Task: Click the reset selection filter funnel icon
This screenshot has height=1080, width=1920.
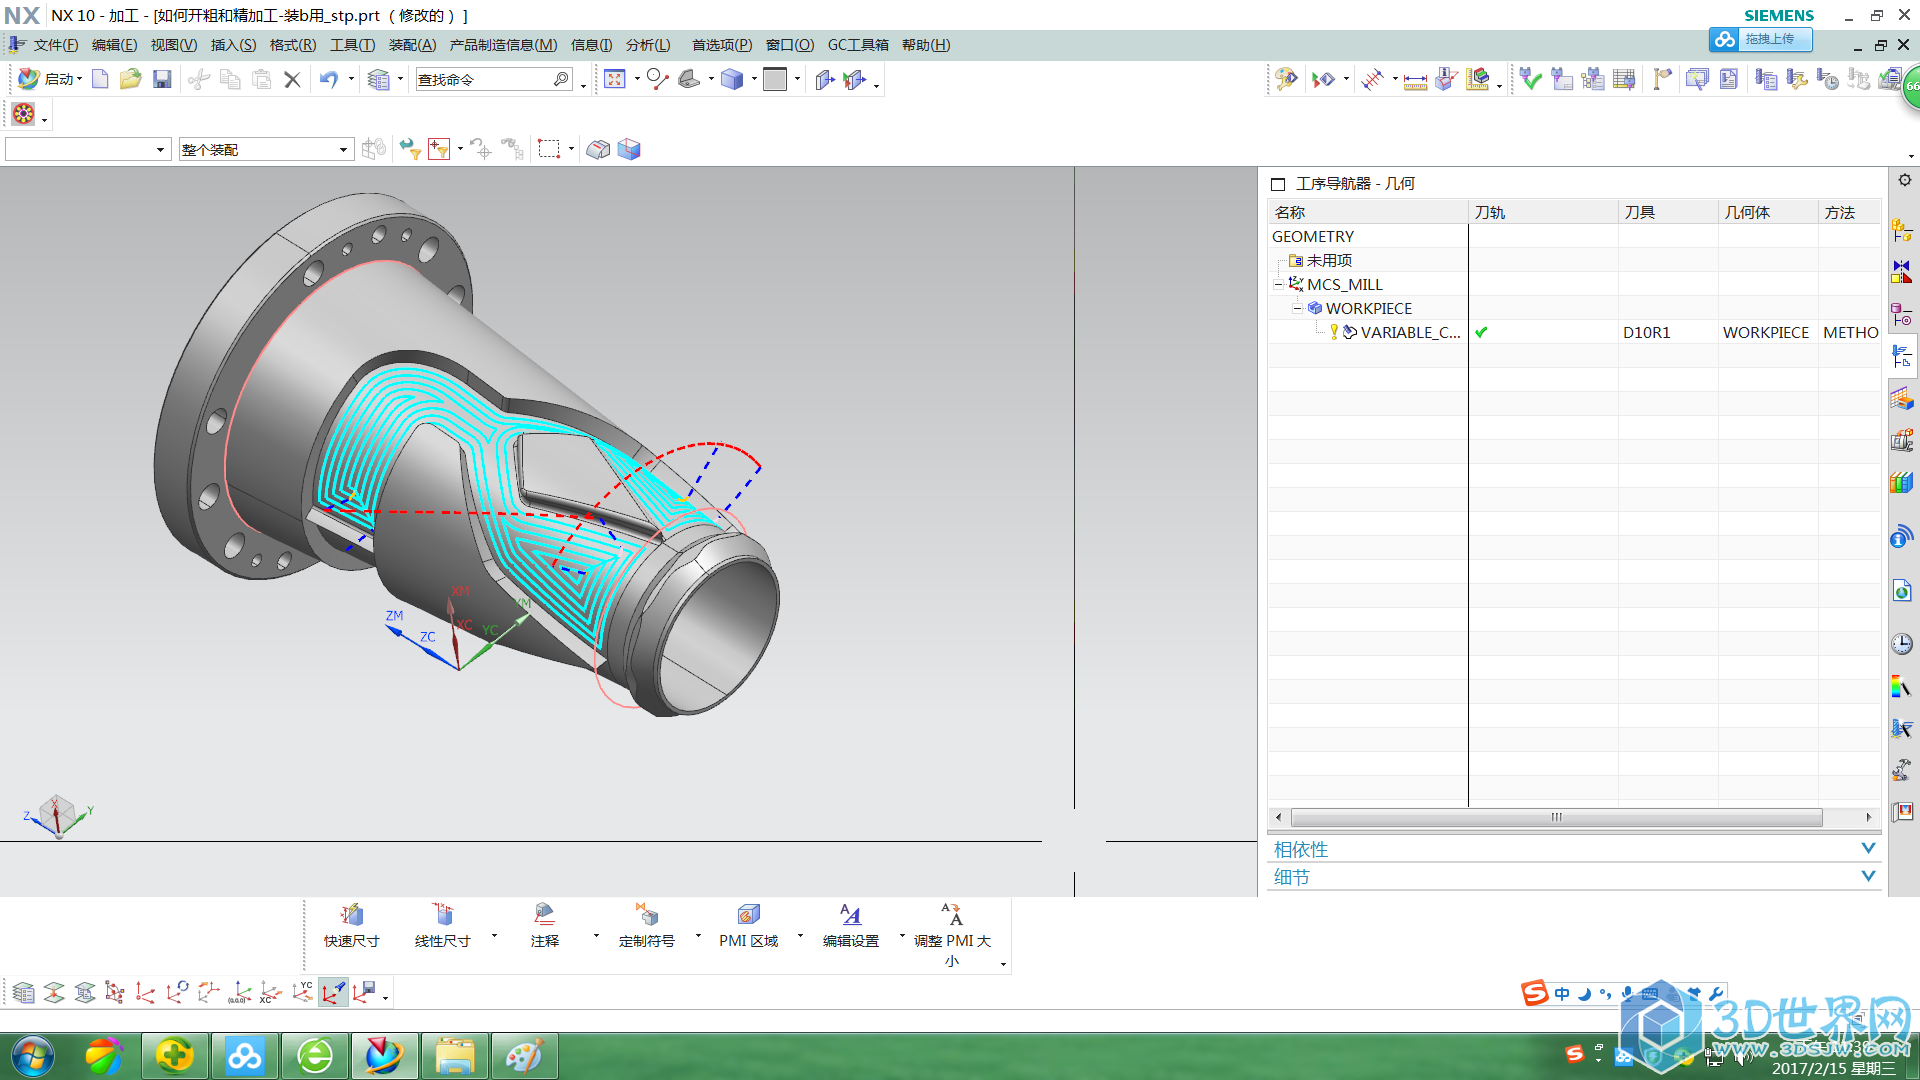Action: coord(409,150)
